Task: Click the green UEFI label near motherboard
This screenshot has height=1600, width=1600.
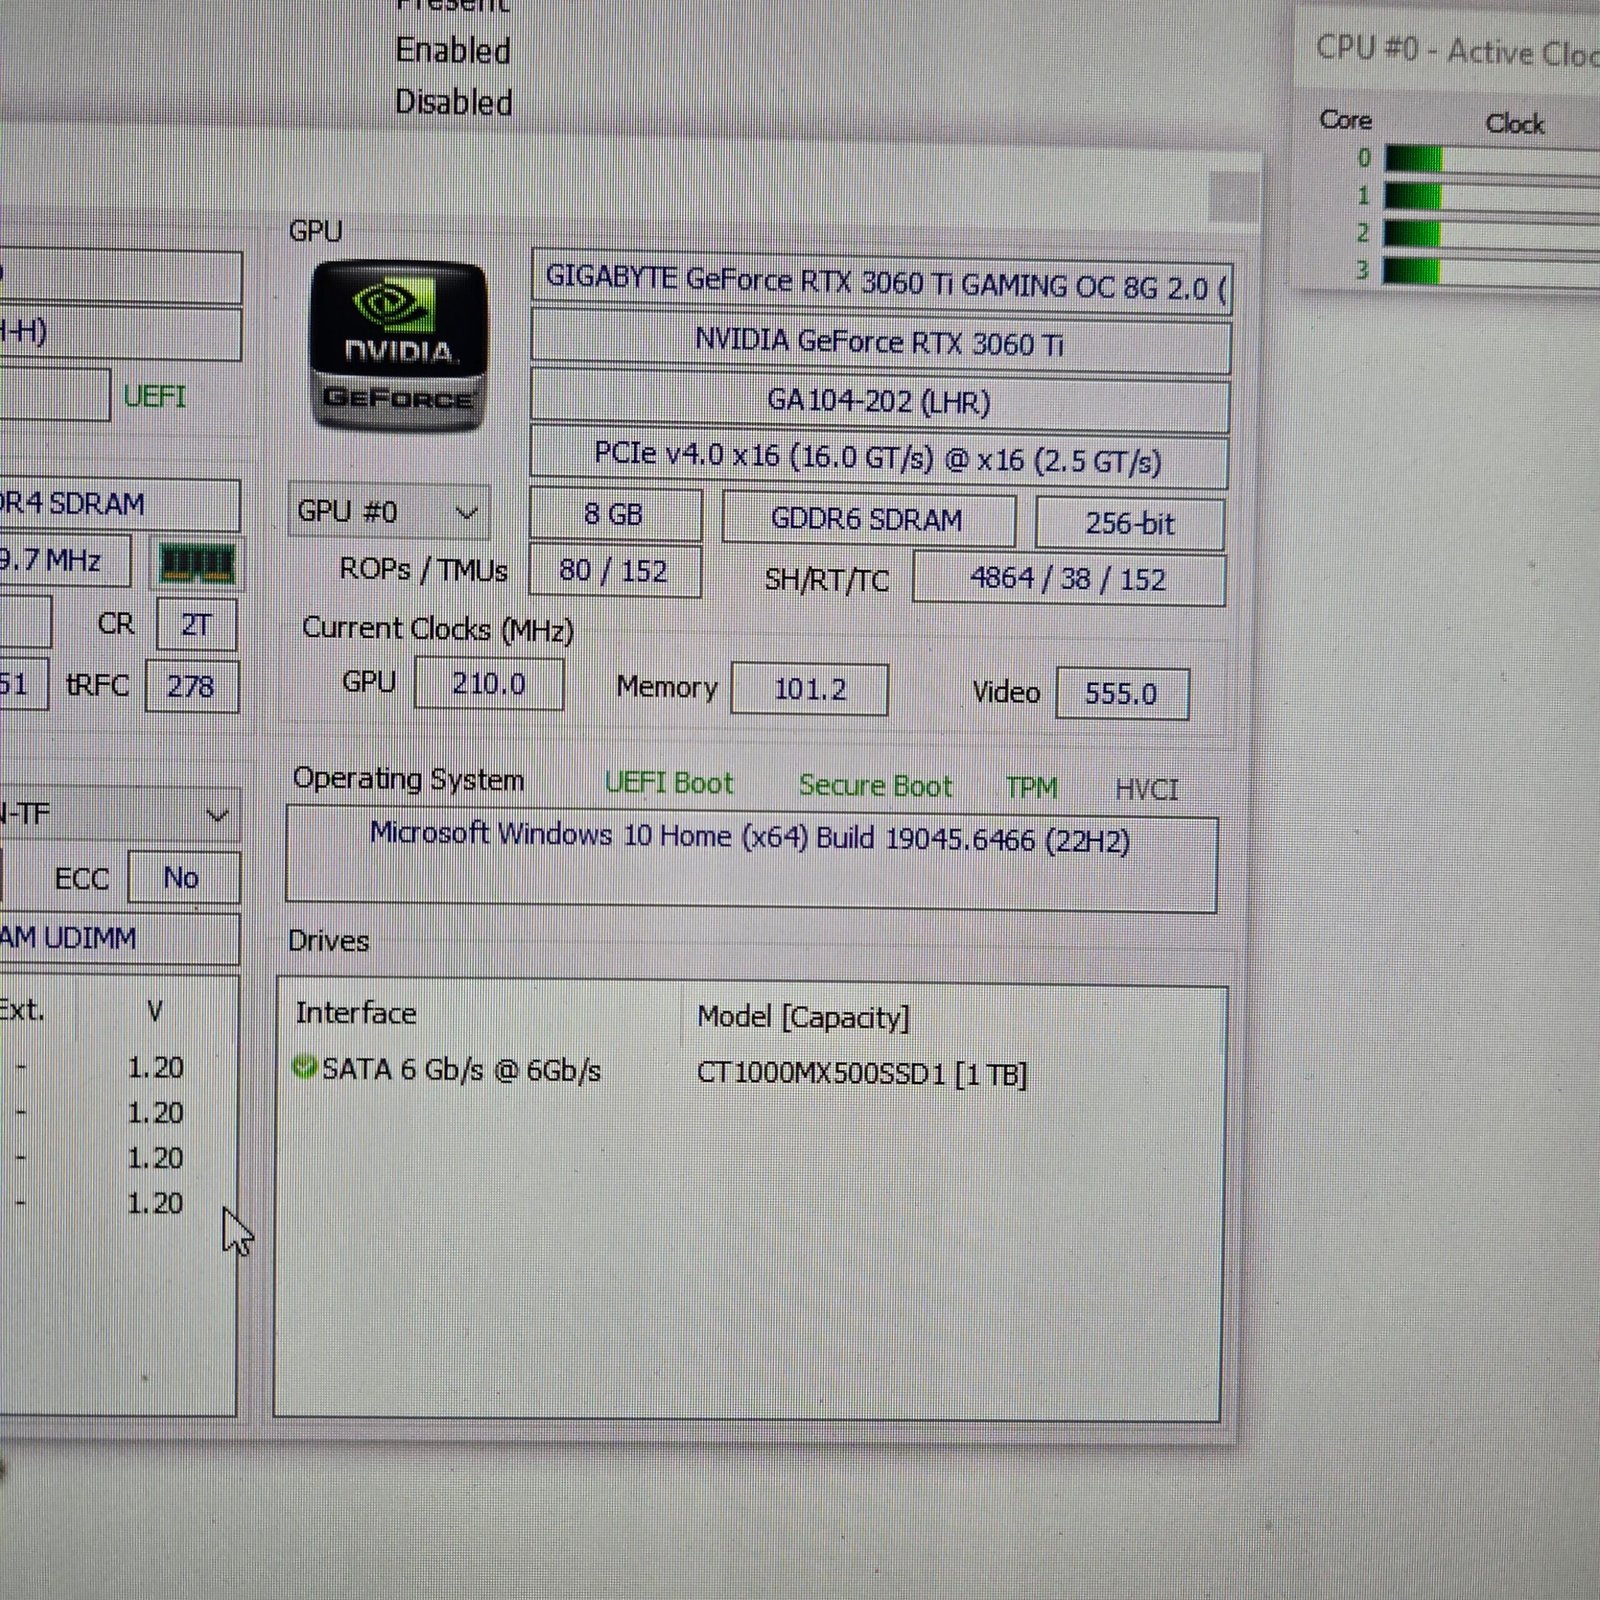Action: point(154,396)
